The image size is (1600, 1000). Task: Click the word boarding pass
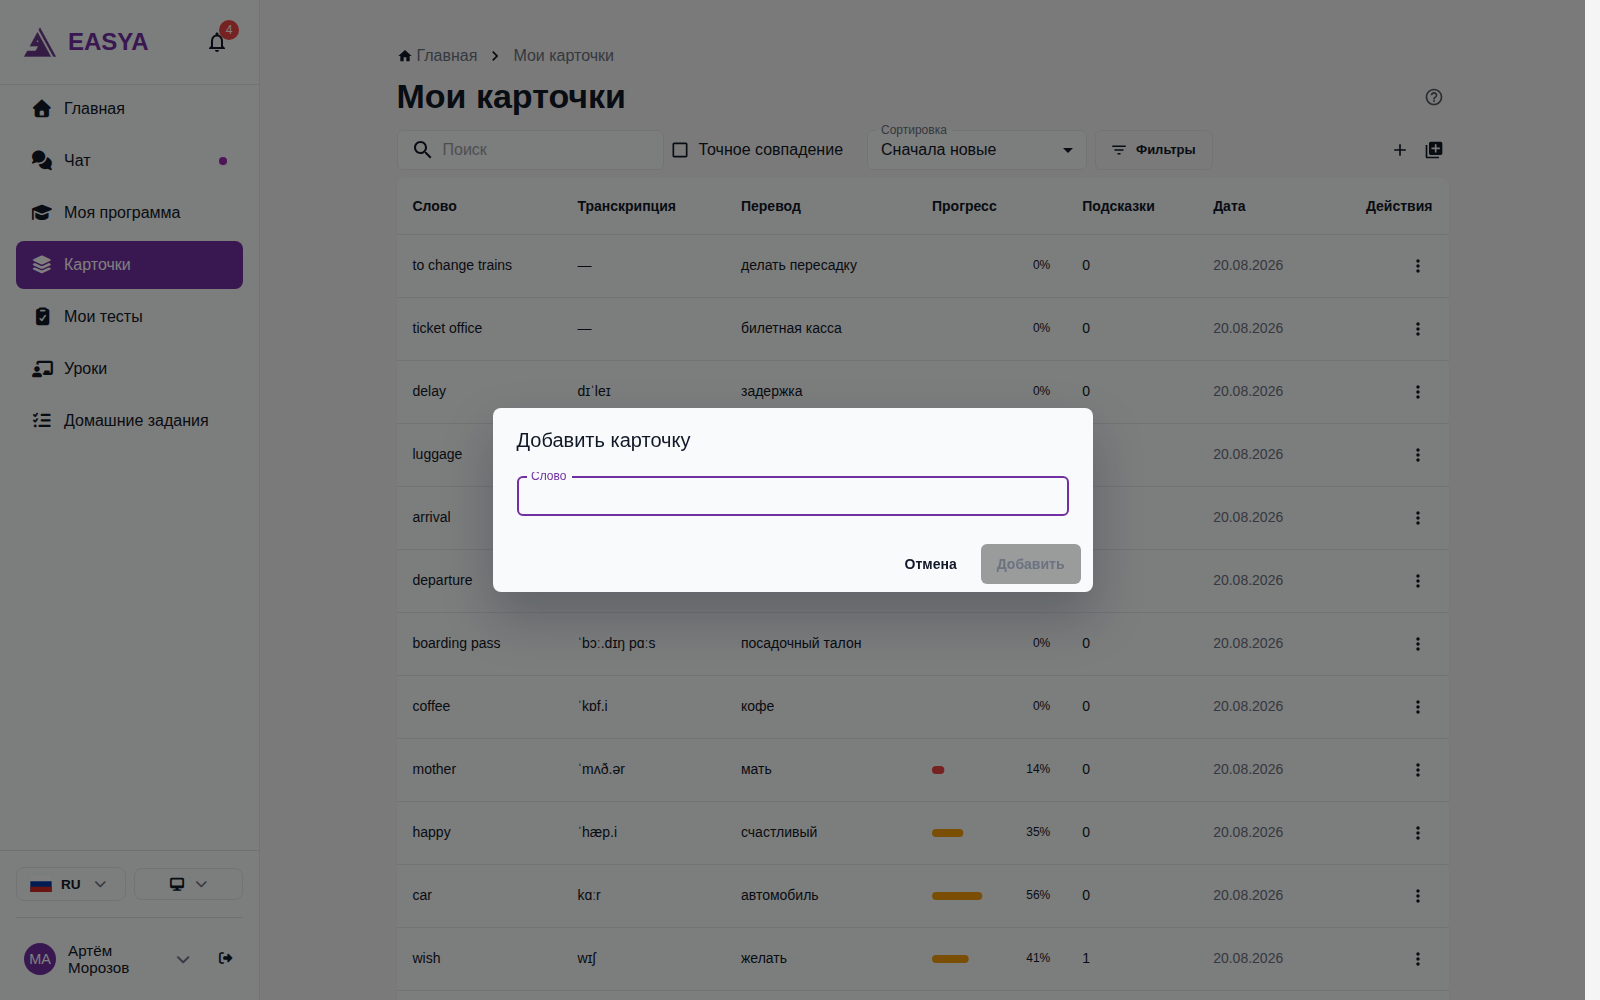pos(456,643)
